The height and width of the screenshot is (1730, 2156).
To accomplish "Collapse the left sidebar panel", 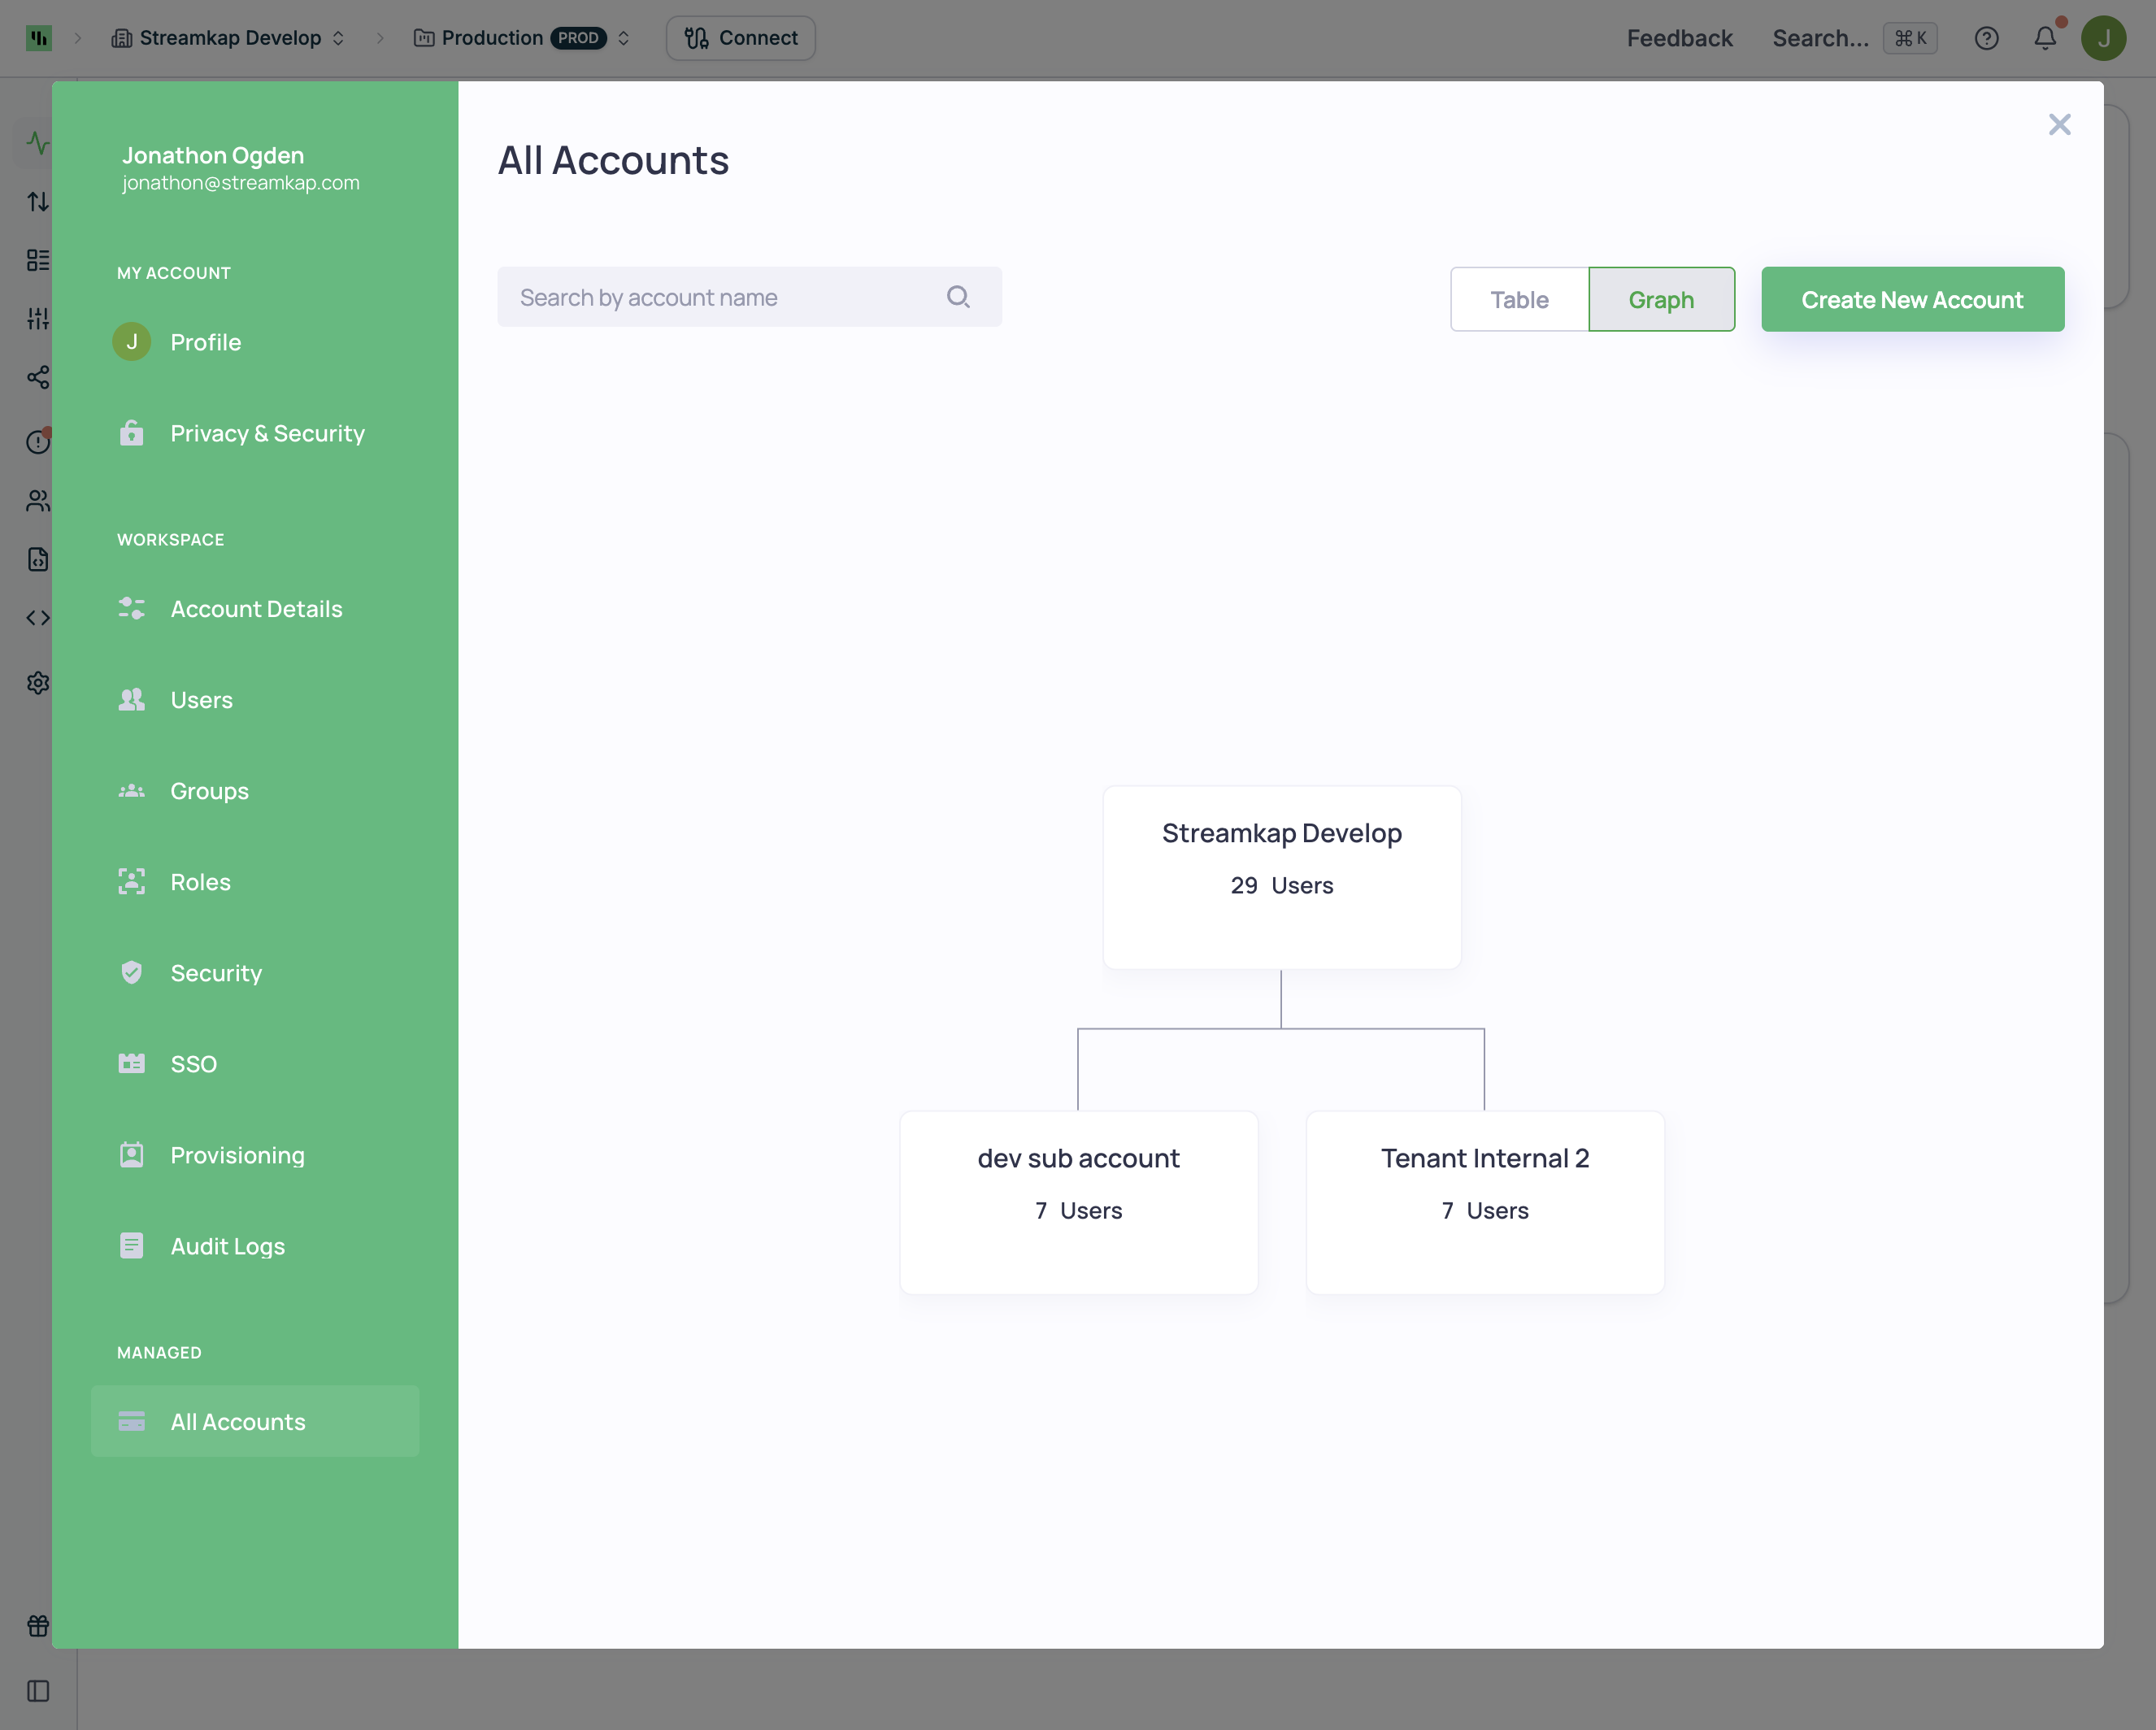I will tap(38, 1690).
